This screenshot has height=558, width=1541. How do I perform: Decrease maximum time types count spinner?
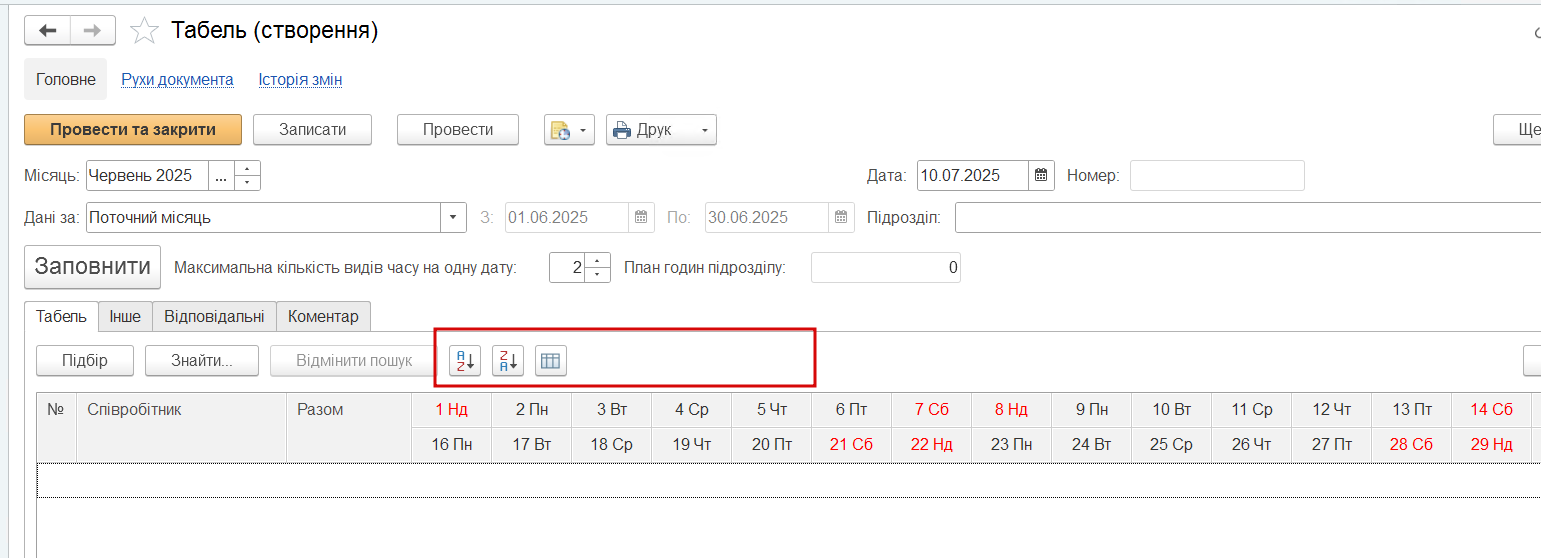tap(597, 275)
